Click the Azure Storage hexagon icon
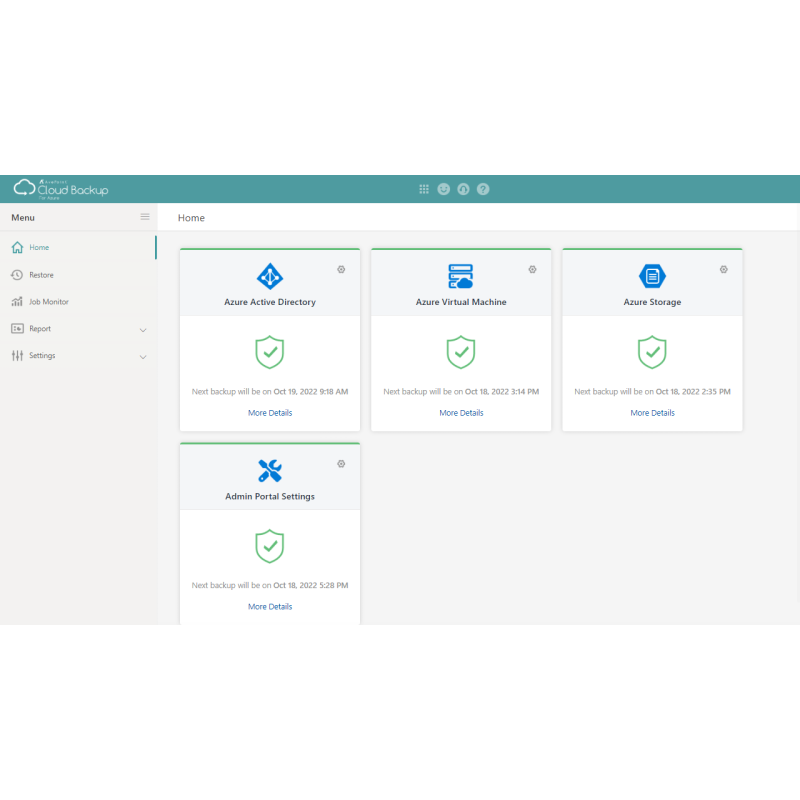 652,276
